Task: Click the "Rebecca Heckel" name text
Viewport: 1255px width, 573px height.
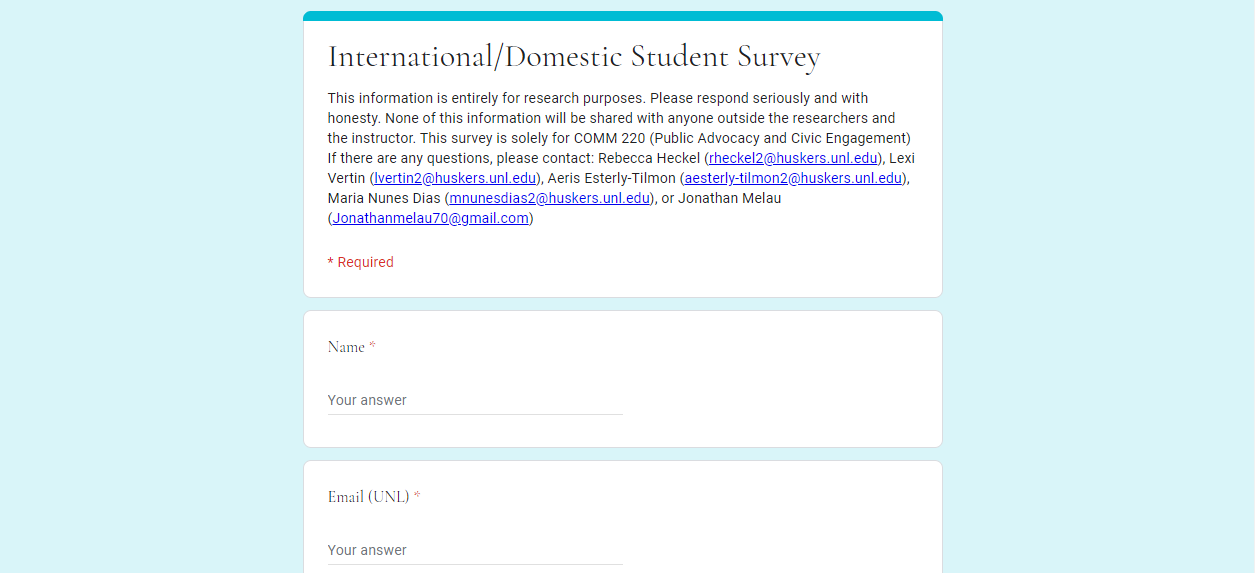Action: coord(649,158)
